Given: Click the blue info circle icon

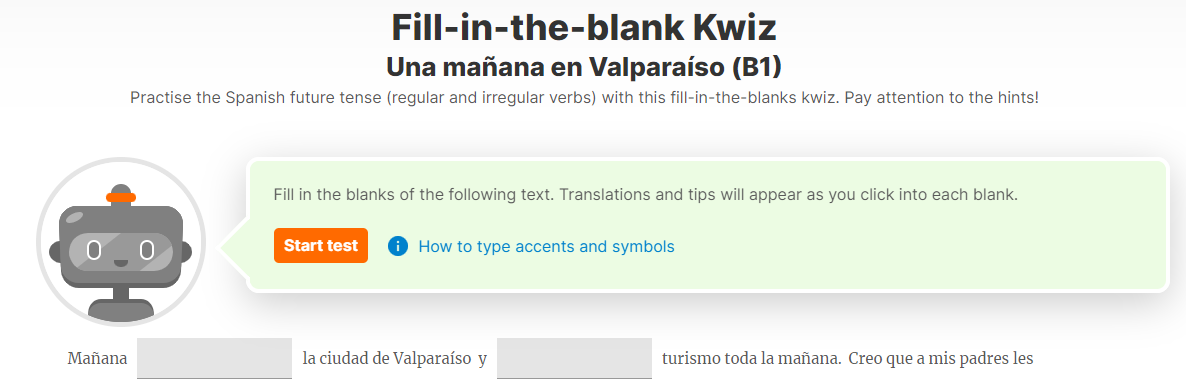Looking at the screenshot, I should [398, 246].
